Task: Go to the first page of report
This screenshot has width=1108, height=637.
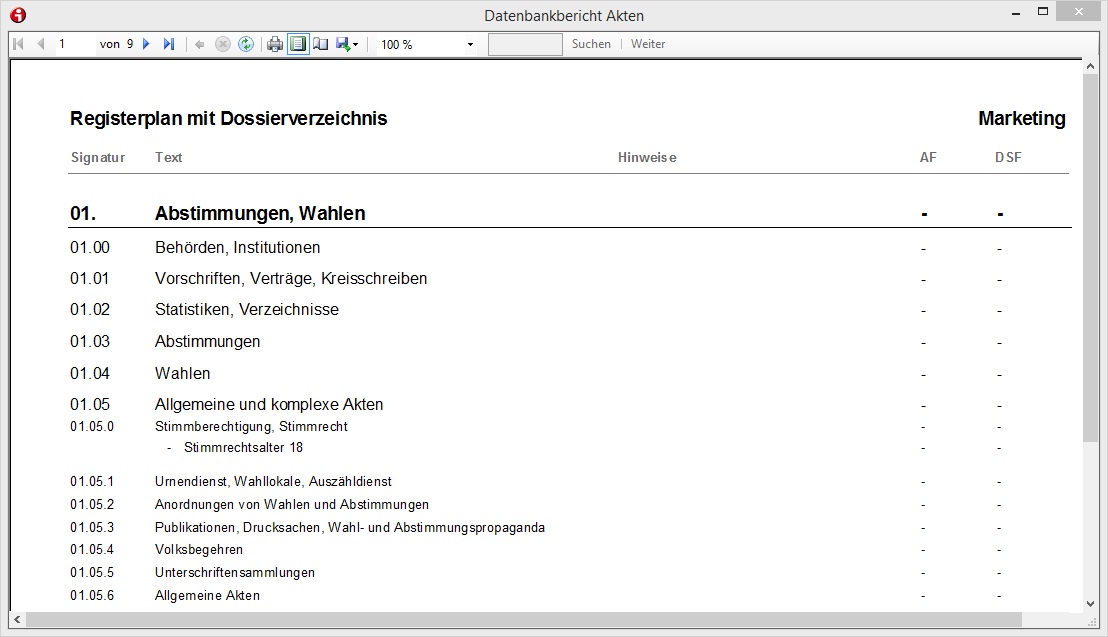Action: pos(18,44)
